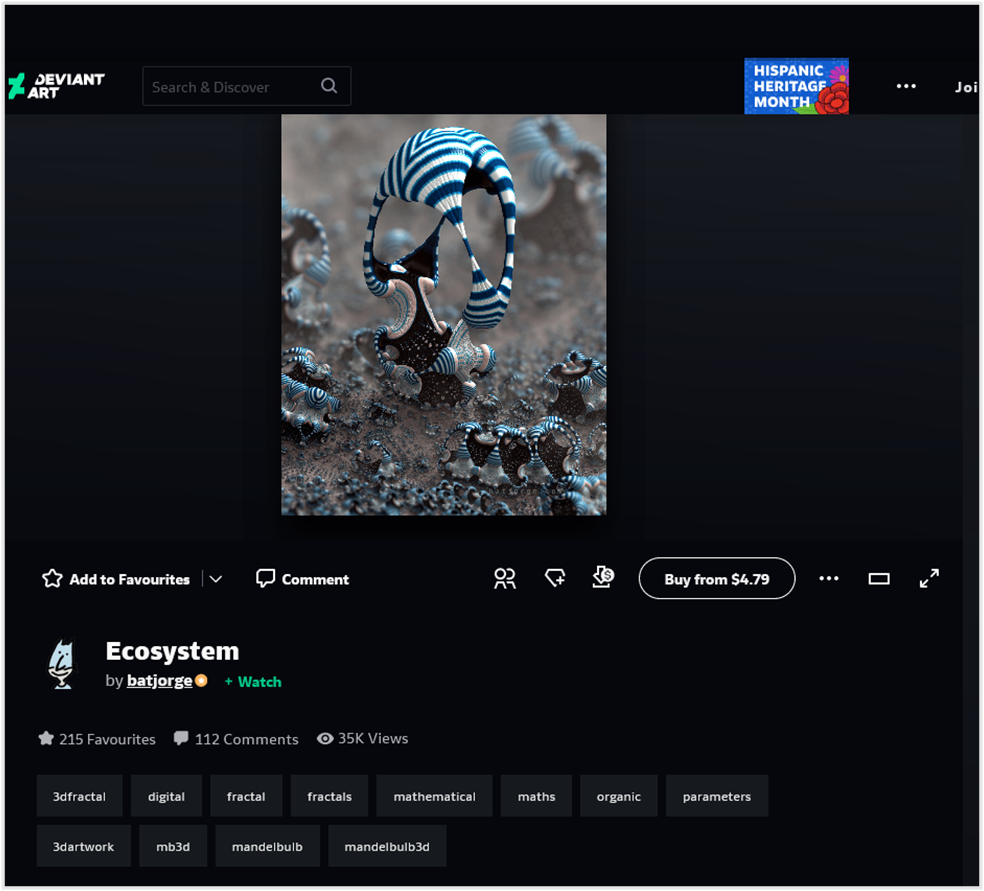Select the fractal tag
The height and width of the screenshot is (891, 984).
click(246, 796)
